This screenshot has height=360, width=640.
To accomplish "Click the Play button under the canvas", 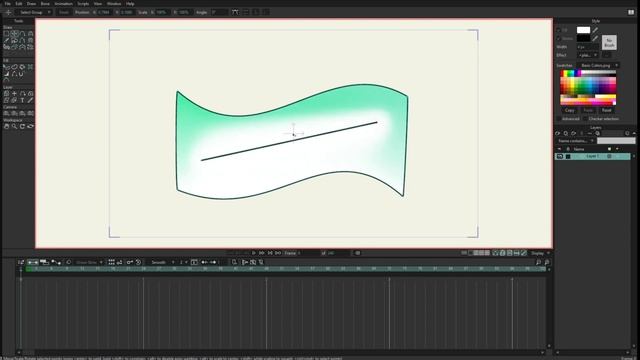I will pyautogui.click(x=253, y=253).
